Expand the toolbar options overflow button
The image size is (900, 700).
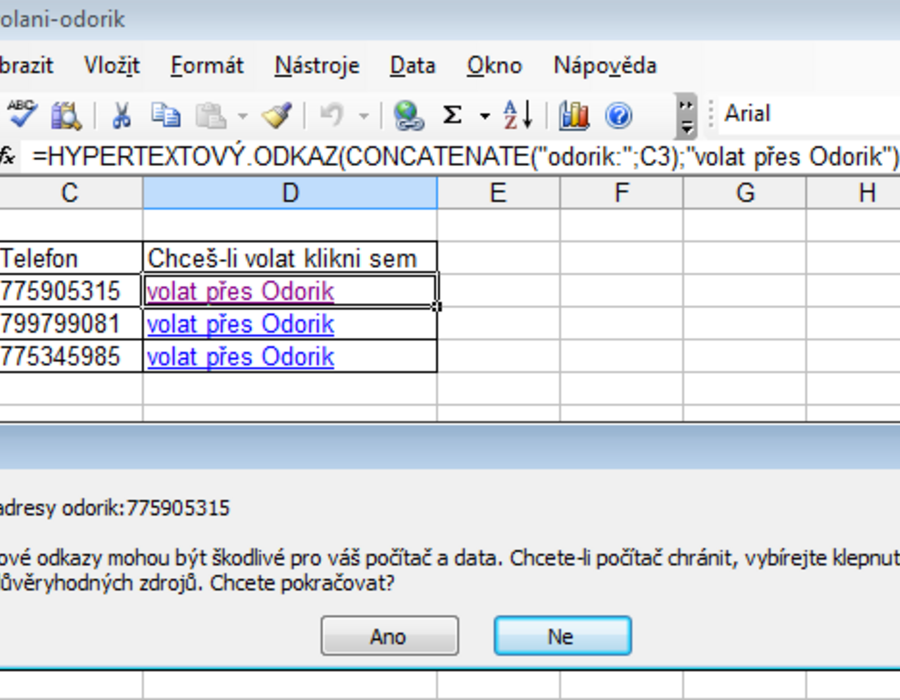pyautogui.click(x=686, y=116)
